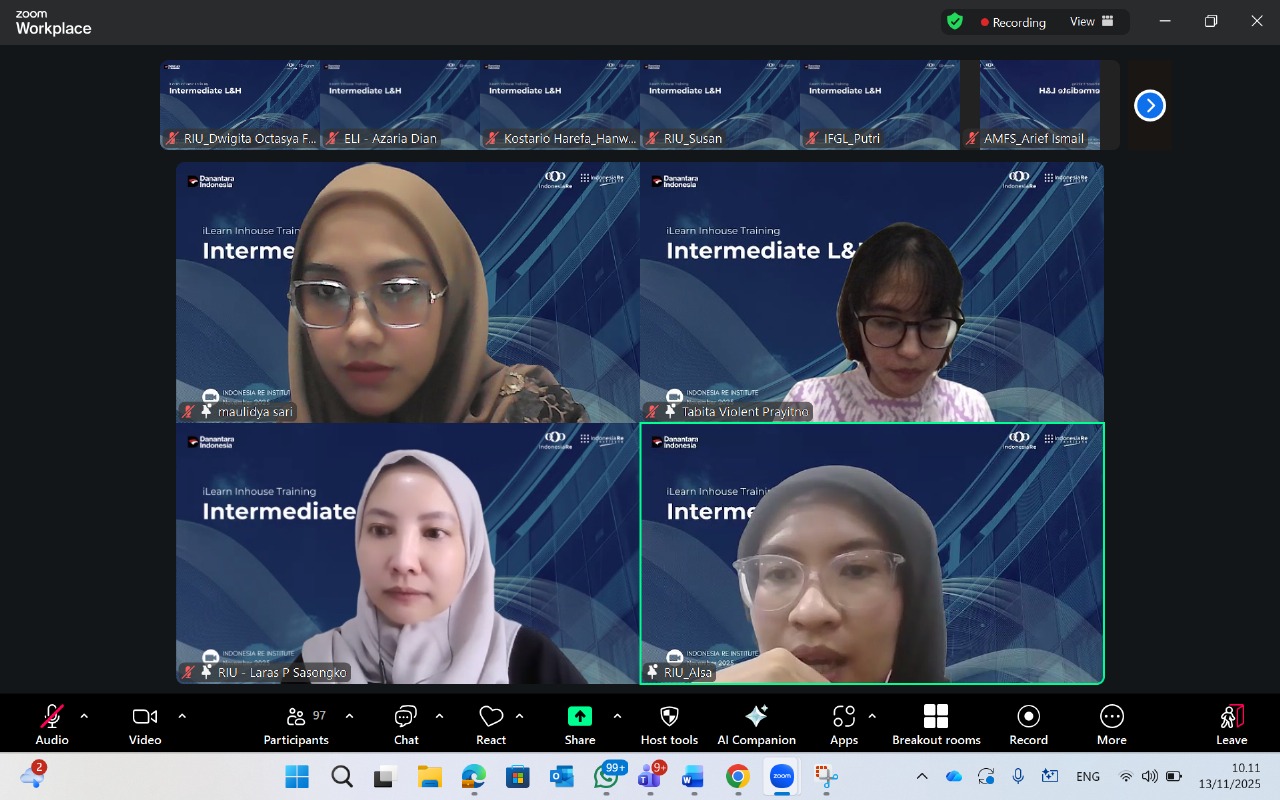Screen dimensions: 1280x800
Task: Select the RIU_Susan video thumbnail
Action: click(720, 104)
